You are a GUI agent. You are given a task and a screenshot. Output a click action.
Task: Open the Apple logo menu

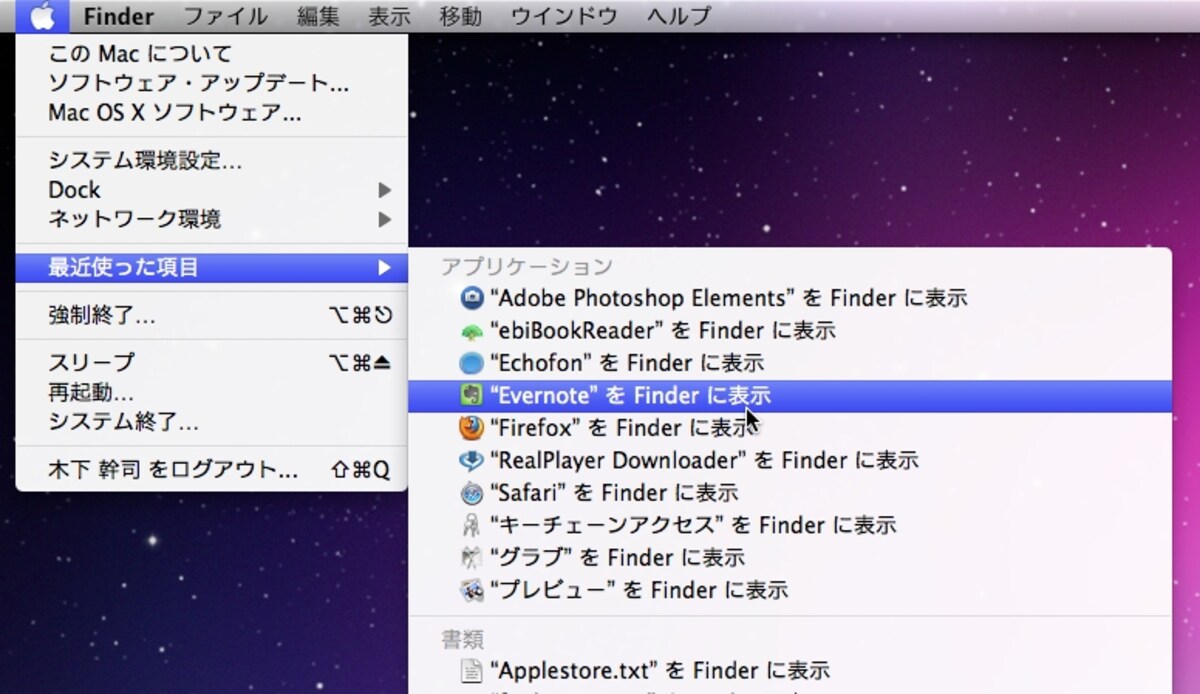[x=41, y=16]
